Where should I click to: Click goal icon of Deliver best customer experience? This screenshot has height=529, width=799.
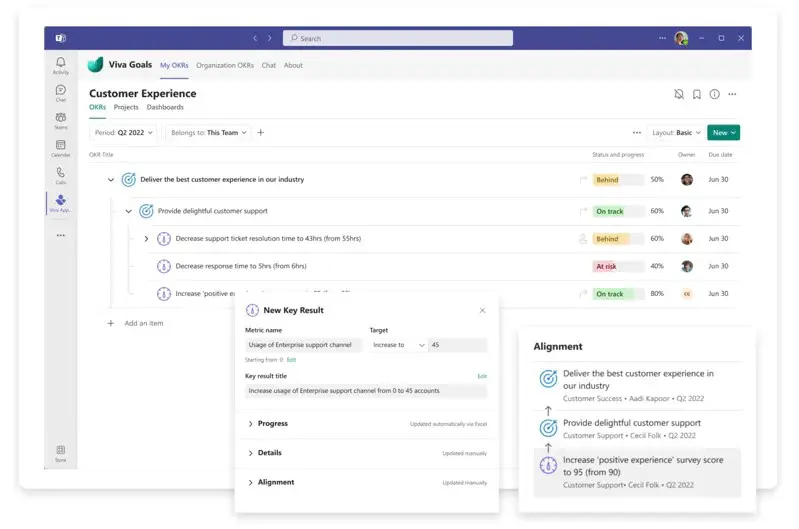128,179
